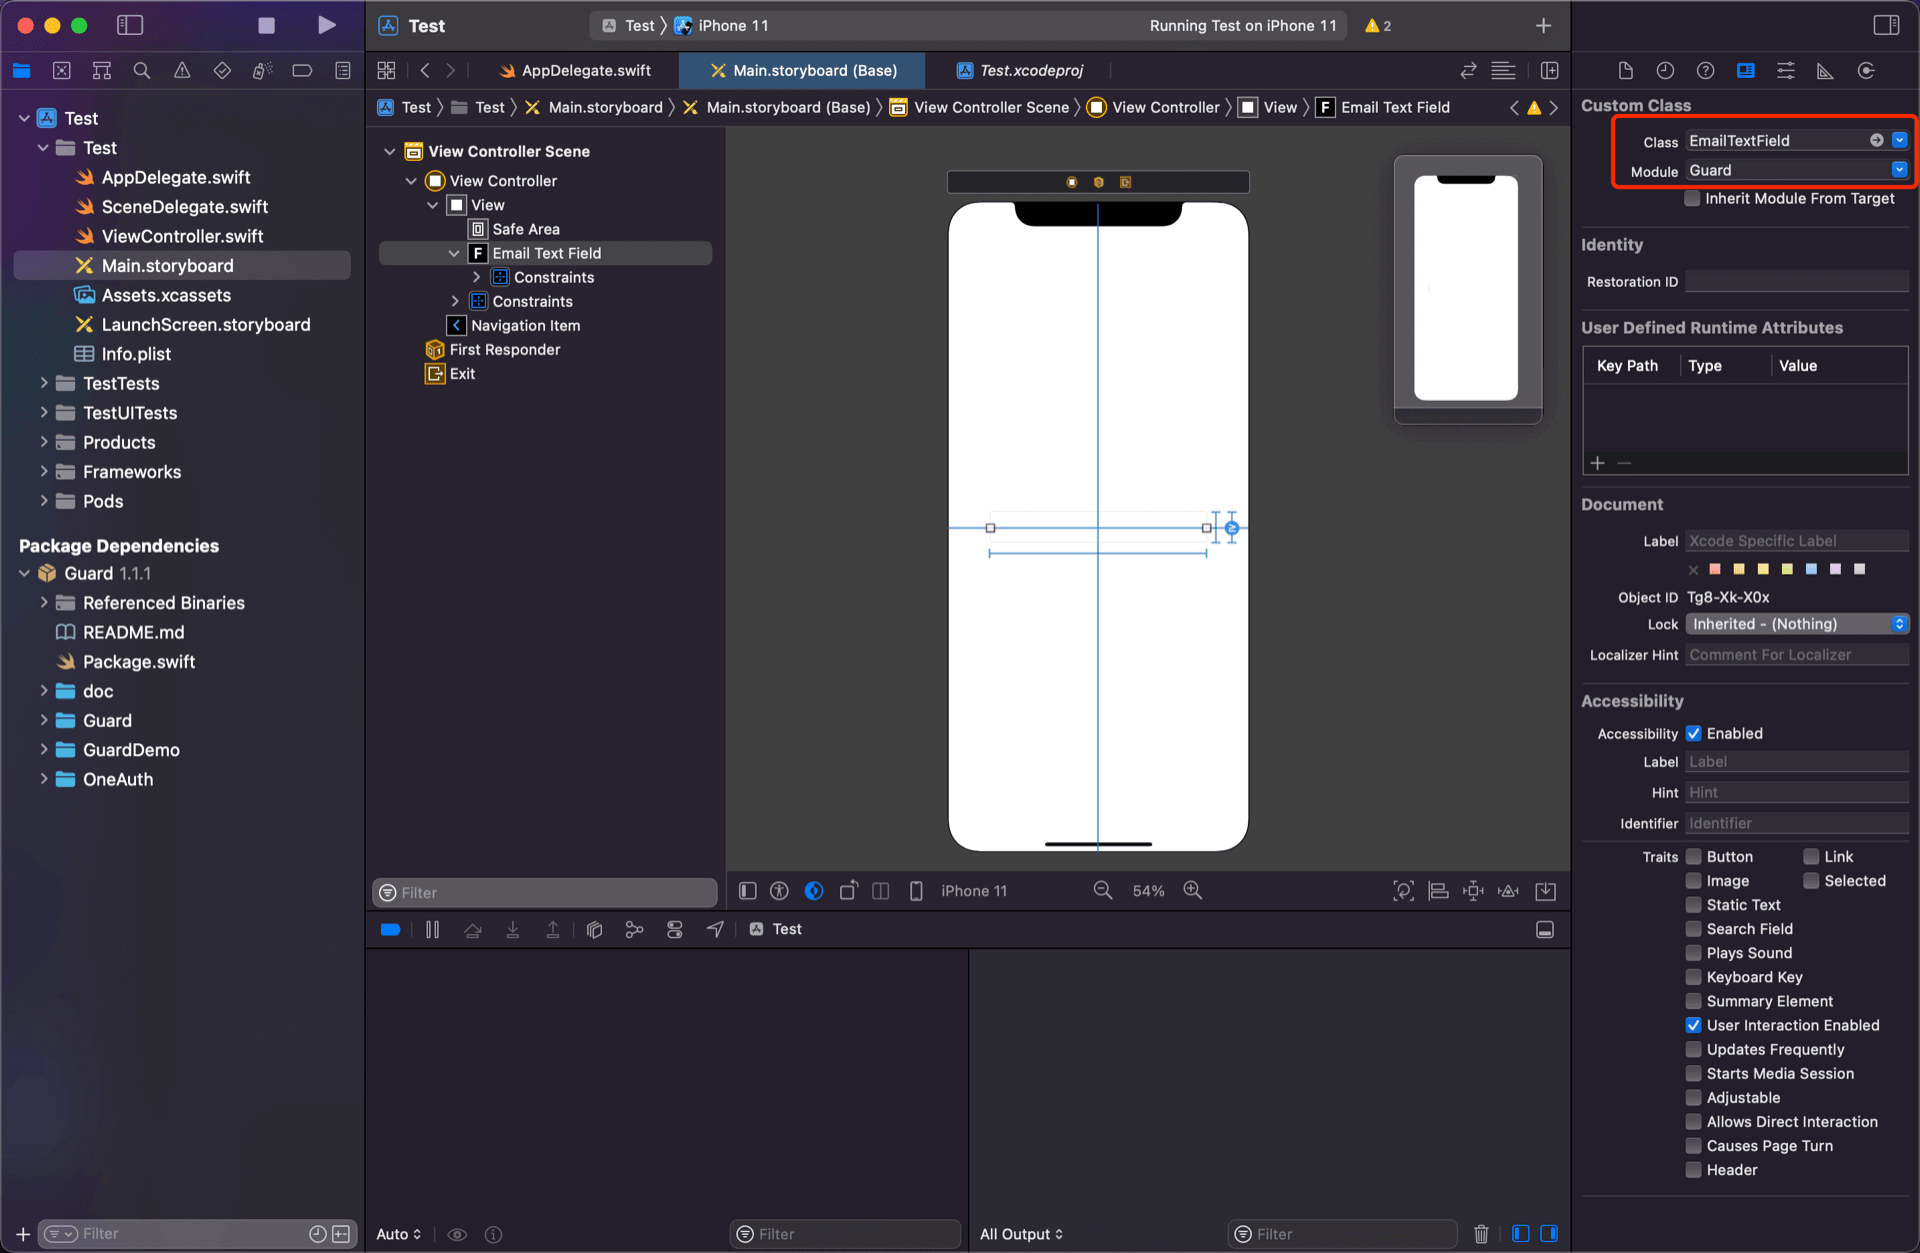The image size is (1920, 1253).
Task: Click the Stop button in toolbar
Action: (x=266, y=25)
